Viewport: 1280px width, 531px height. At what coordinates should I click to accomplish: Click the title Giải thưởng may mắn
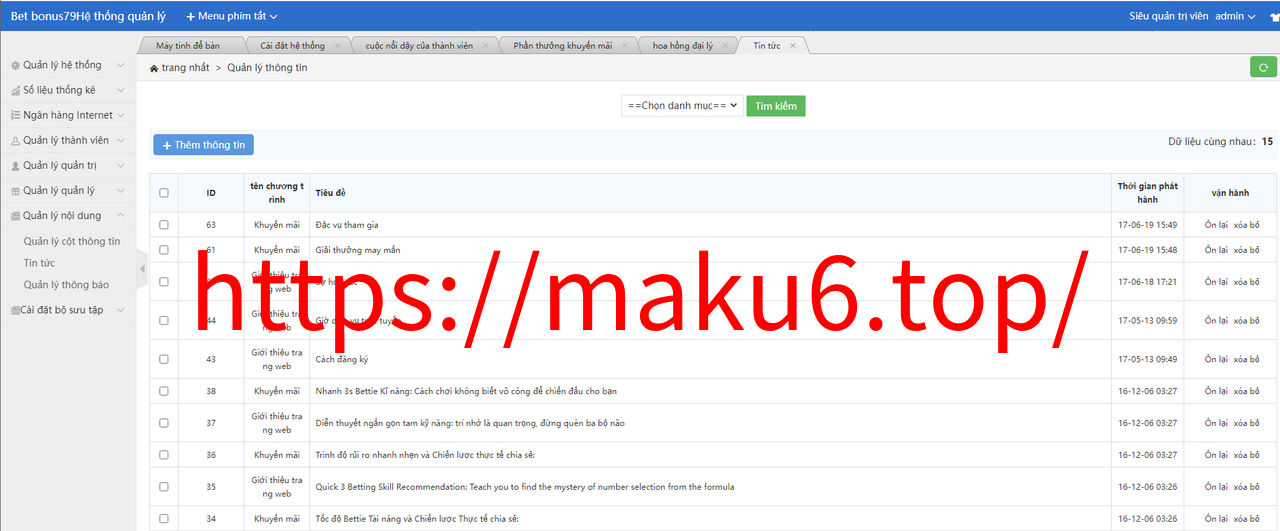pos(358,250)
